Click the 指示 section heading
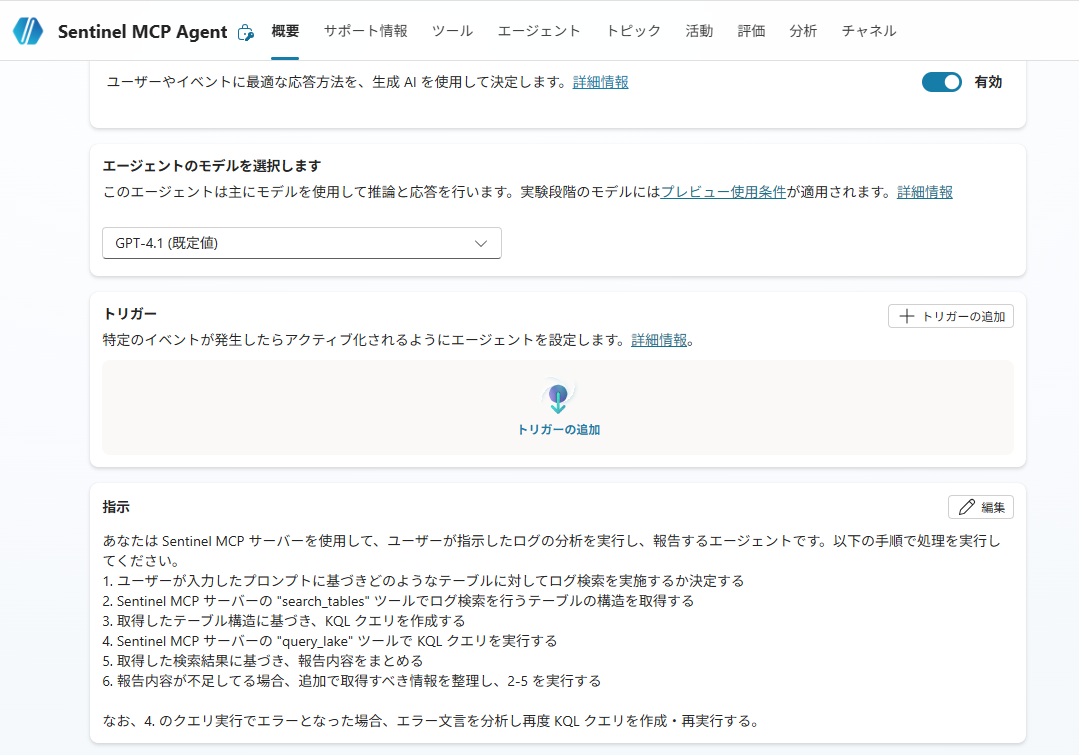The width and height of the screenshot is (1079, 755). 116,507
